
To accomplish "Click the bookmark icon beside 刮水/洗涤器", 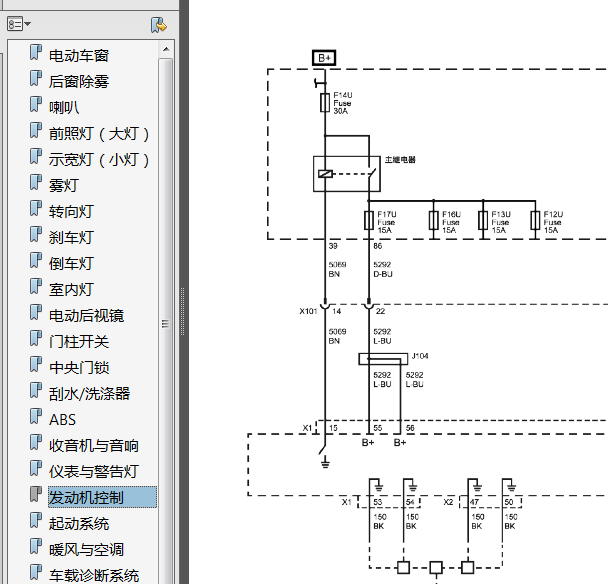I will click(x=36, y=390).
